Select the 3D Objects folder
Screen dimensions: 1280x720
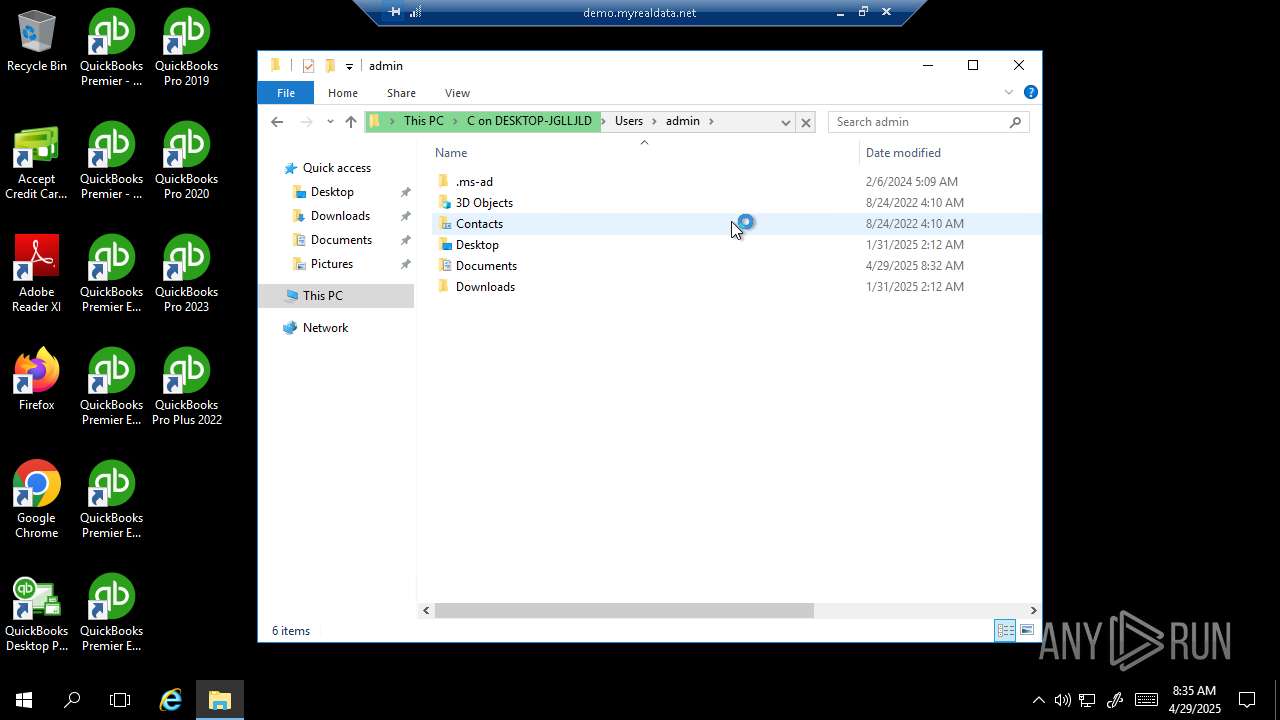tap(484, 203)
